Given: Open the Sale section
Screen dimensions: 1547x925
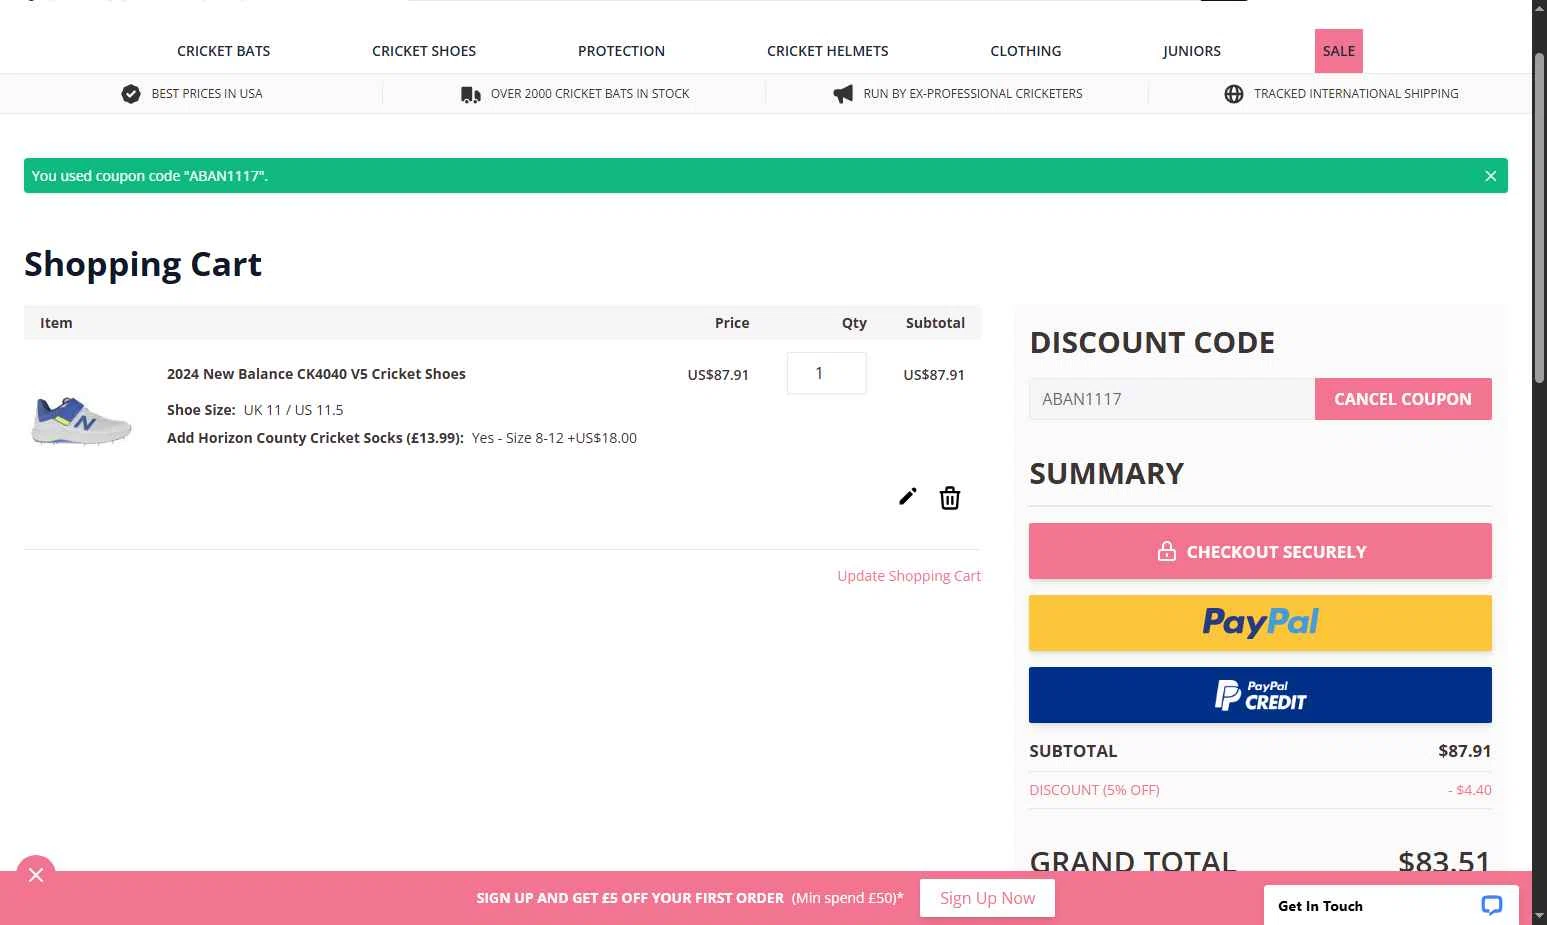Looking at the screenshot, I should pyautogui.click(x=1338, y=51).
